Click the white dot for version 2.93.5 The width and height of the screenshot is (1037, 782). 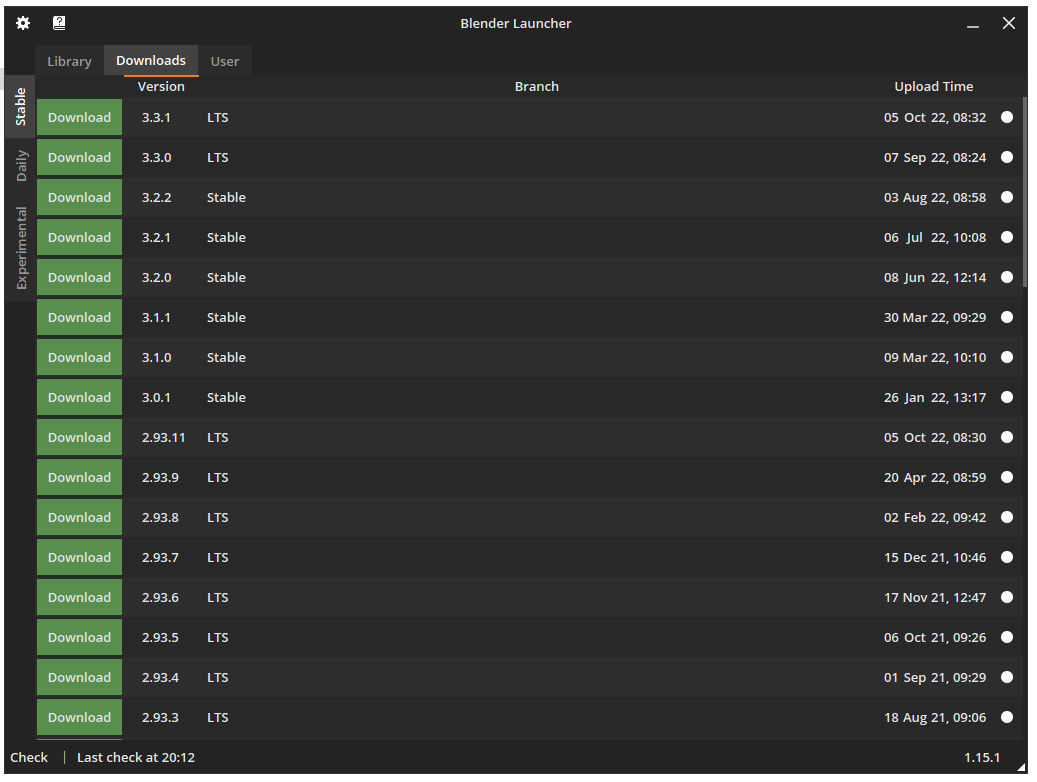1007,638
